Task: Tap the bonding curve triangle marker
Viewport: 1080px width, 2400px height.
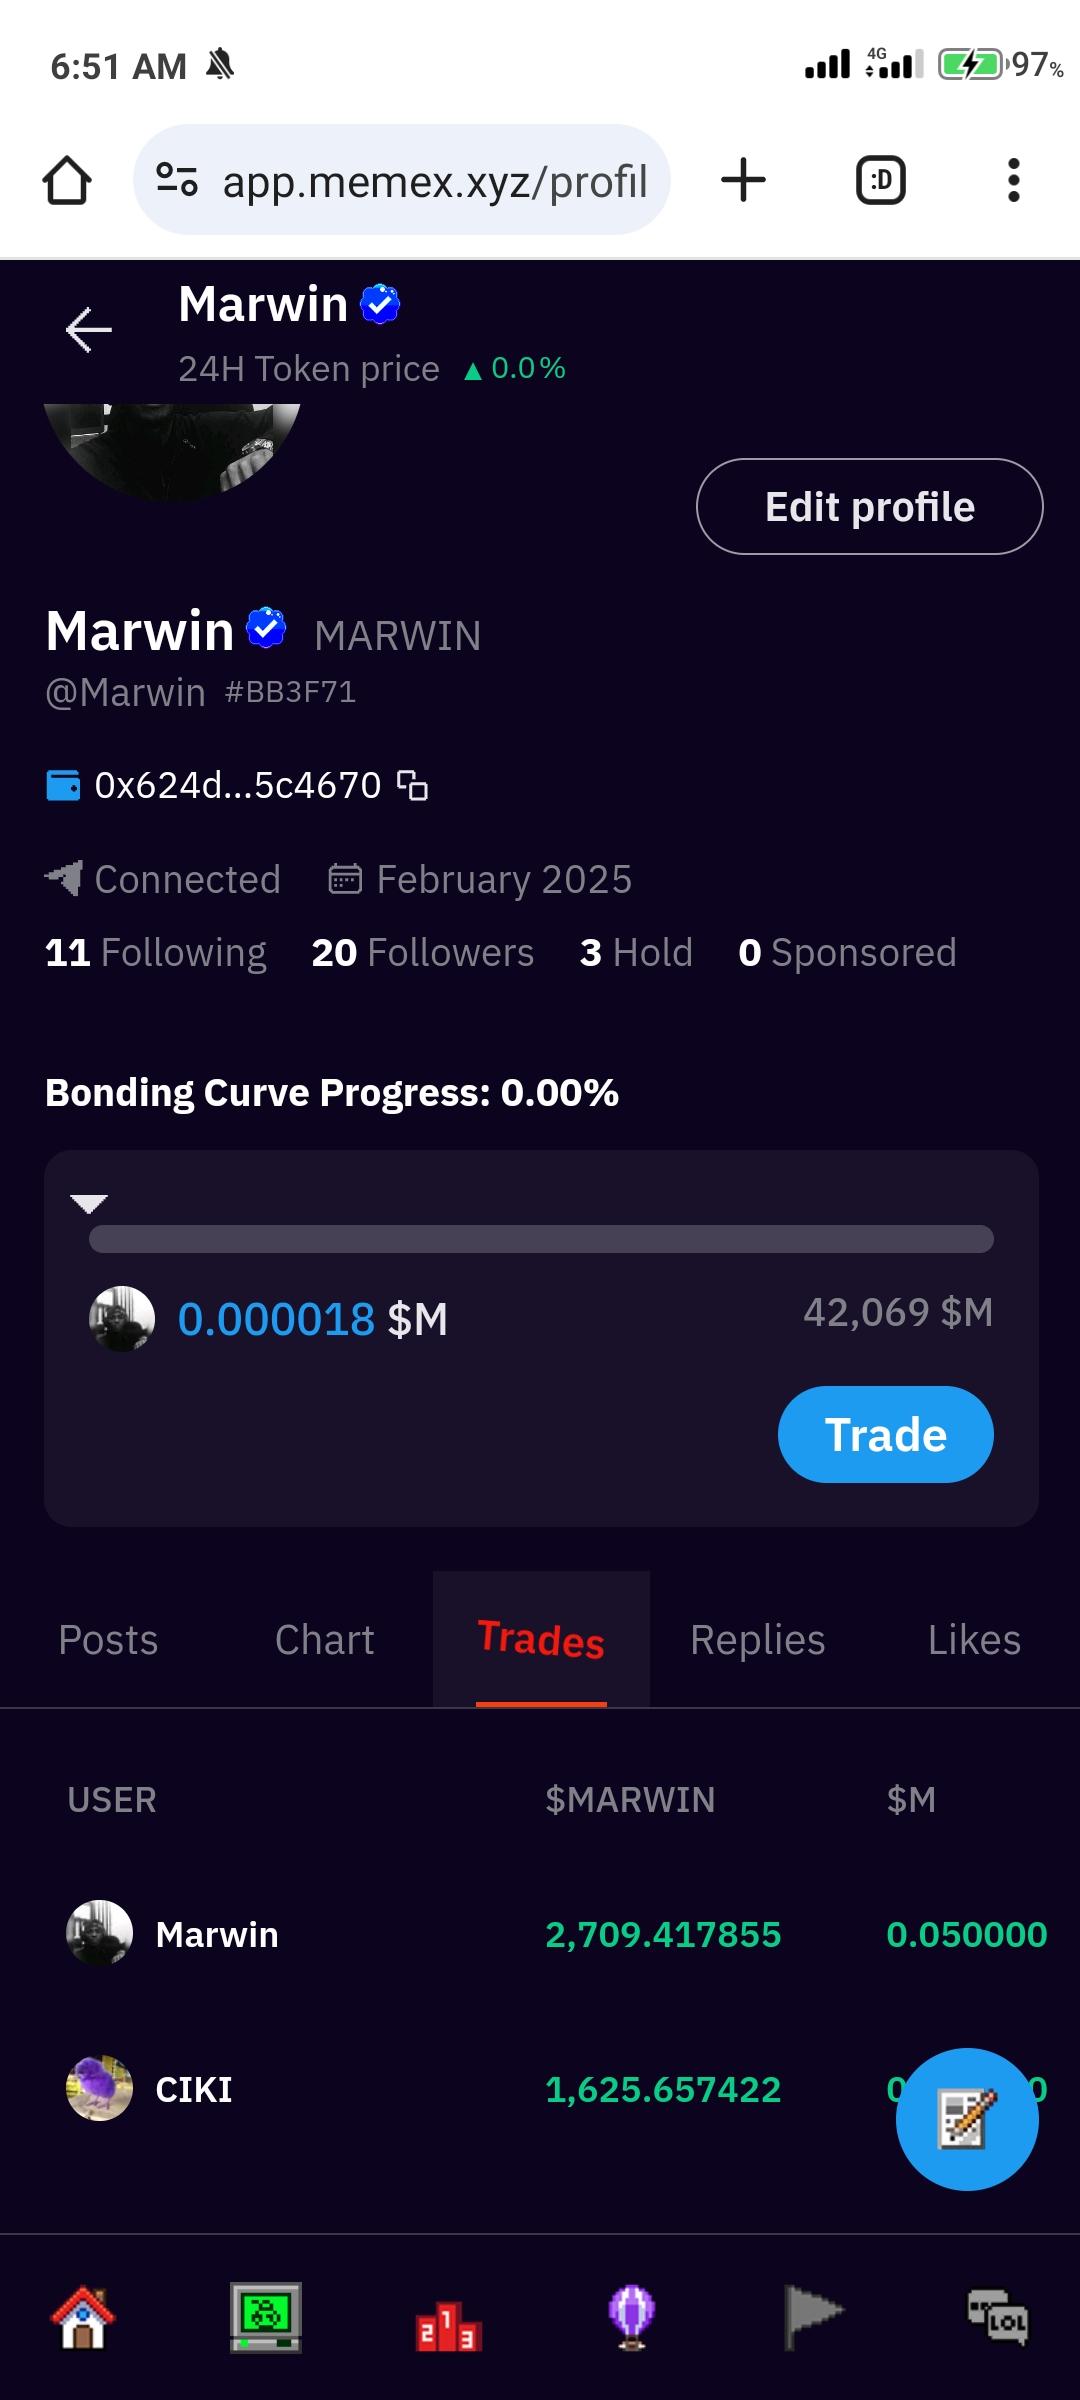Action: point(89,1203)
